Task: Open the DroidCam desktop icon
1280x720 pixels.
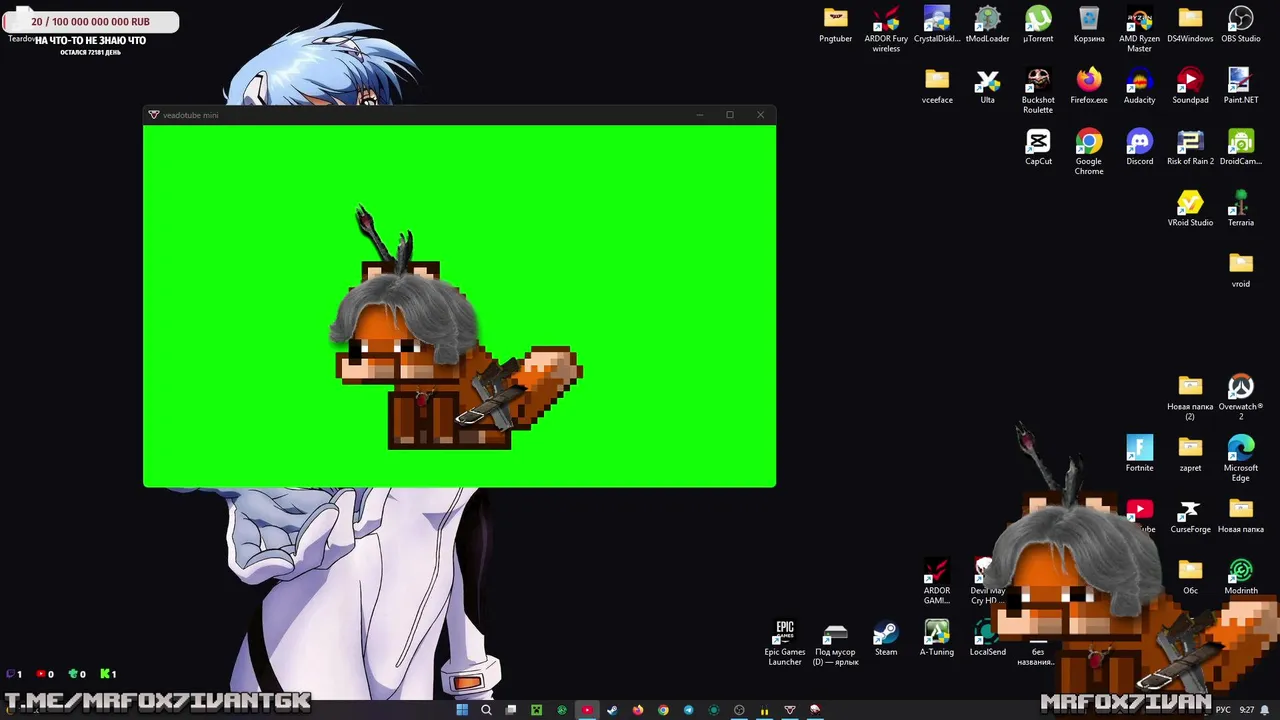Action: point(1241,147)
